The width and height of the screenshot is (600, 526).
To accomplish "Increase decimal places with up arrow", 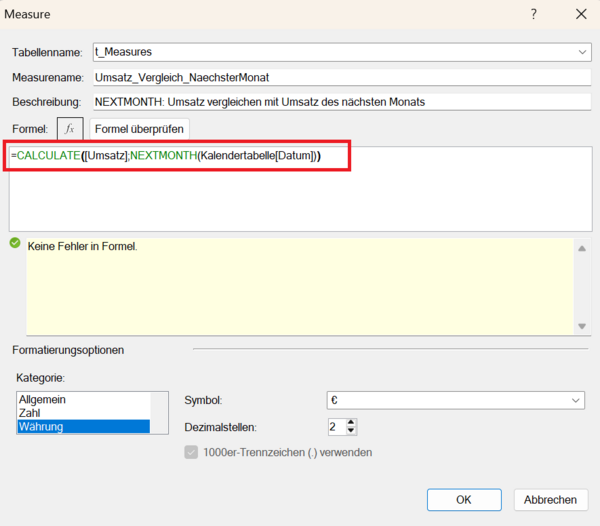I will tap(351, 422).
